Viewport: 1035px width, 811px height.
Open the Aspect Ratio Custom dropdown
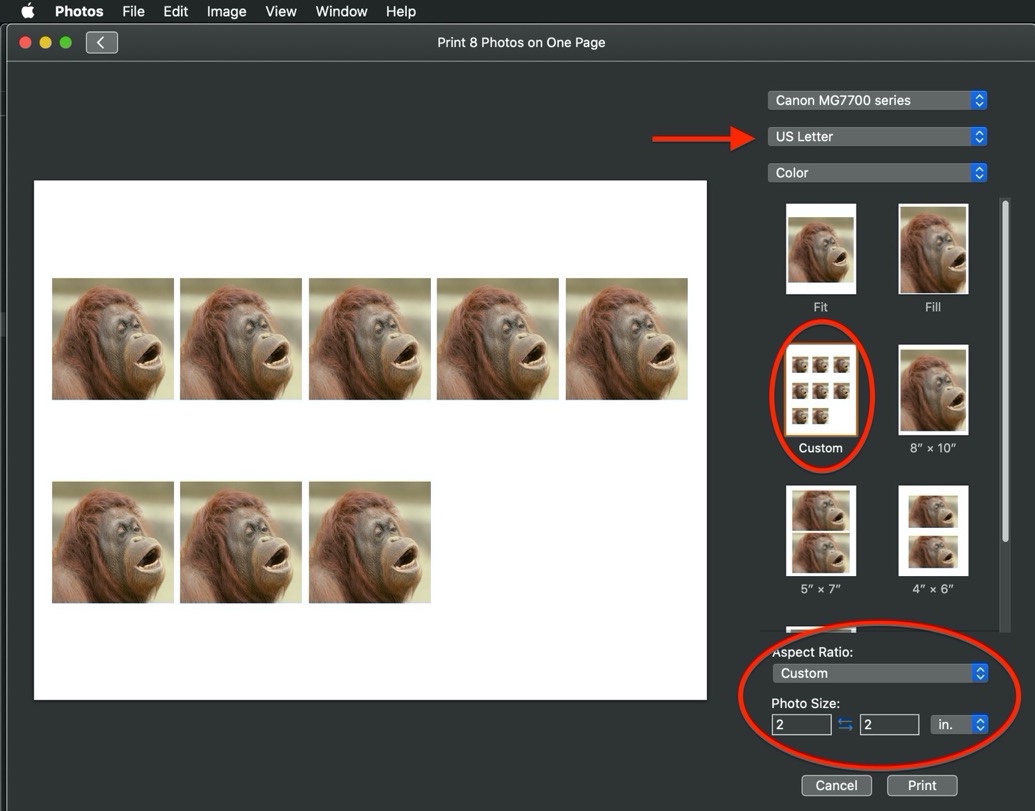[x=880, y=673]
